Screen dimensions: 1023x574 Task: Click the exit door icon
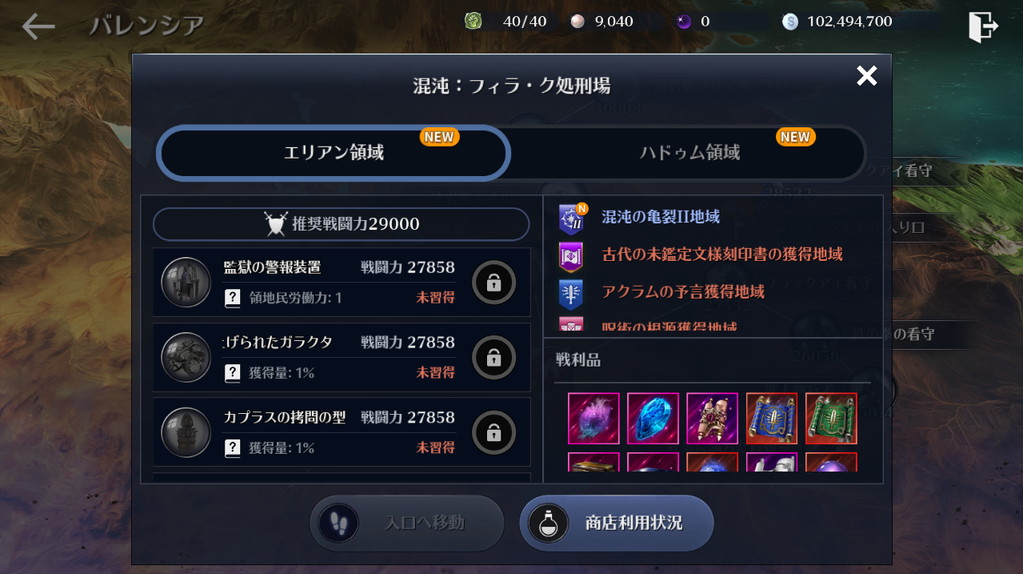(x=983, y=26)
